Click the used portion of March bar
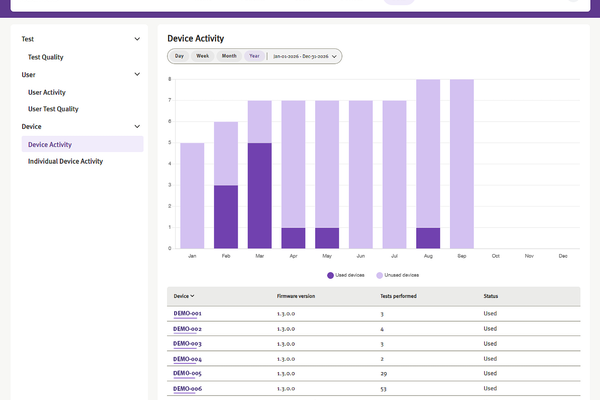The height and width of the screenshot is (400, 600). [260, 196]
